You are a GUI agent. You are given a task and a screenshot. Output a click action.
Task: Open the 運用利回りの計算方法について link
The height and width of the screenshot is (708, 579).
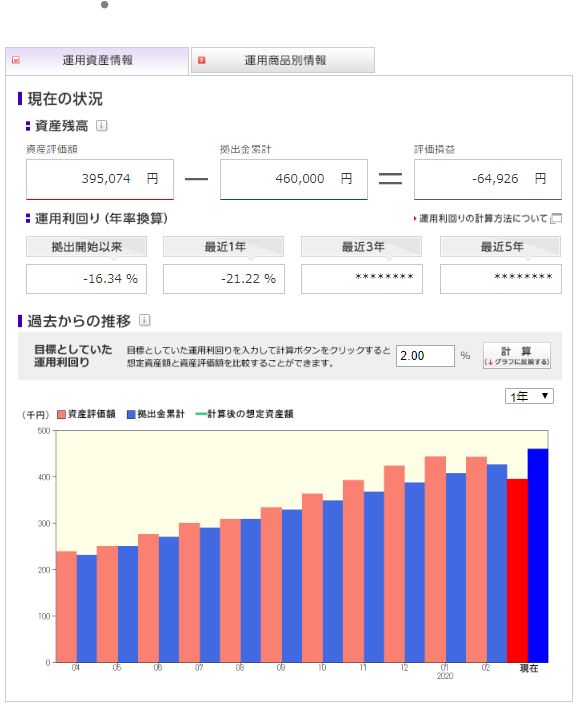(x=483, y=219)
